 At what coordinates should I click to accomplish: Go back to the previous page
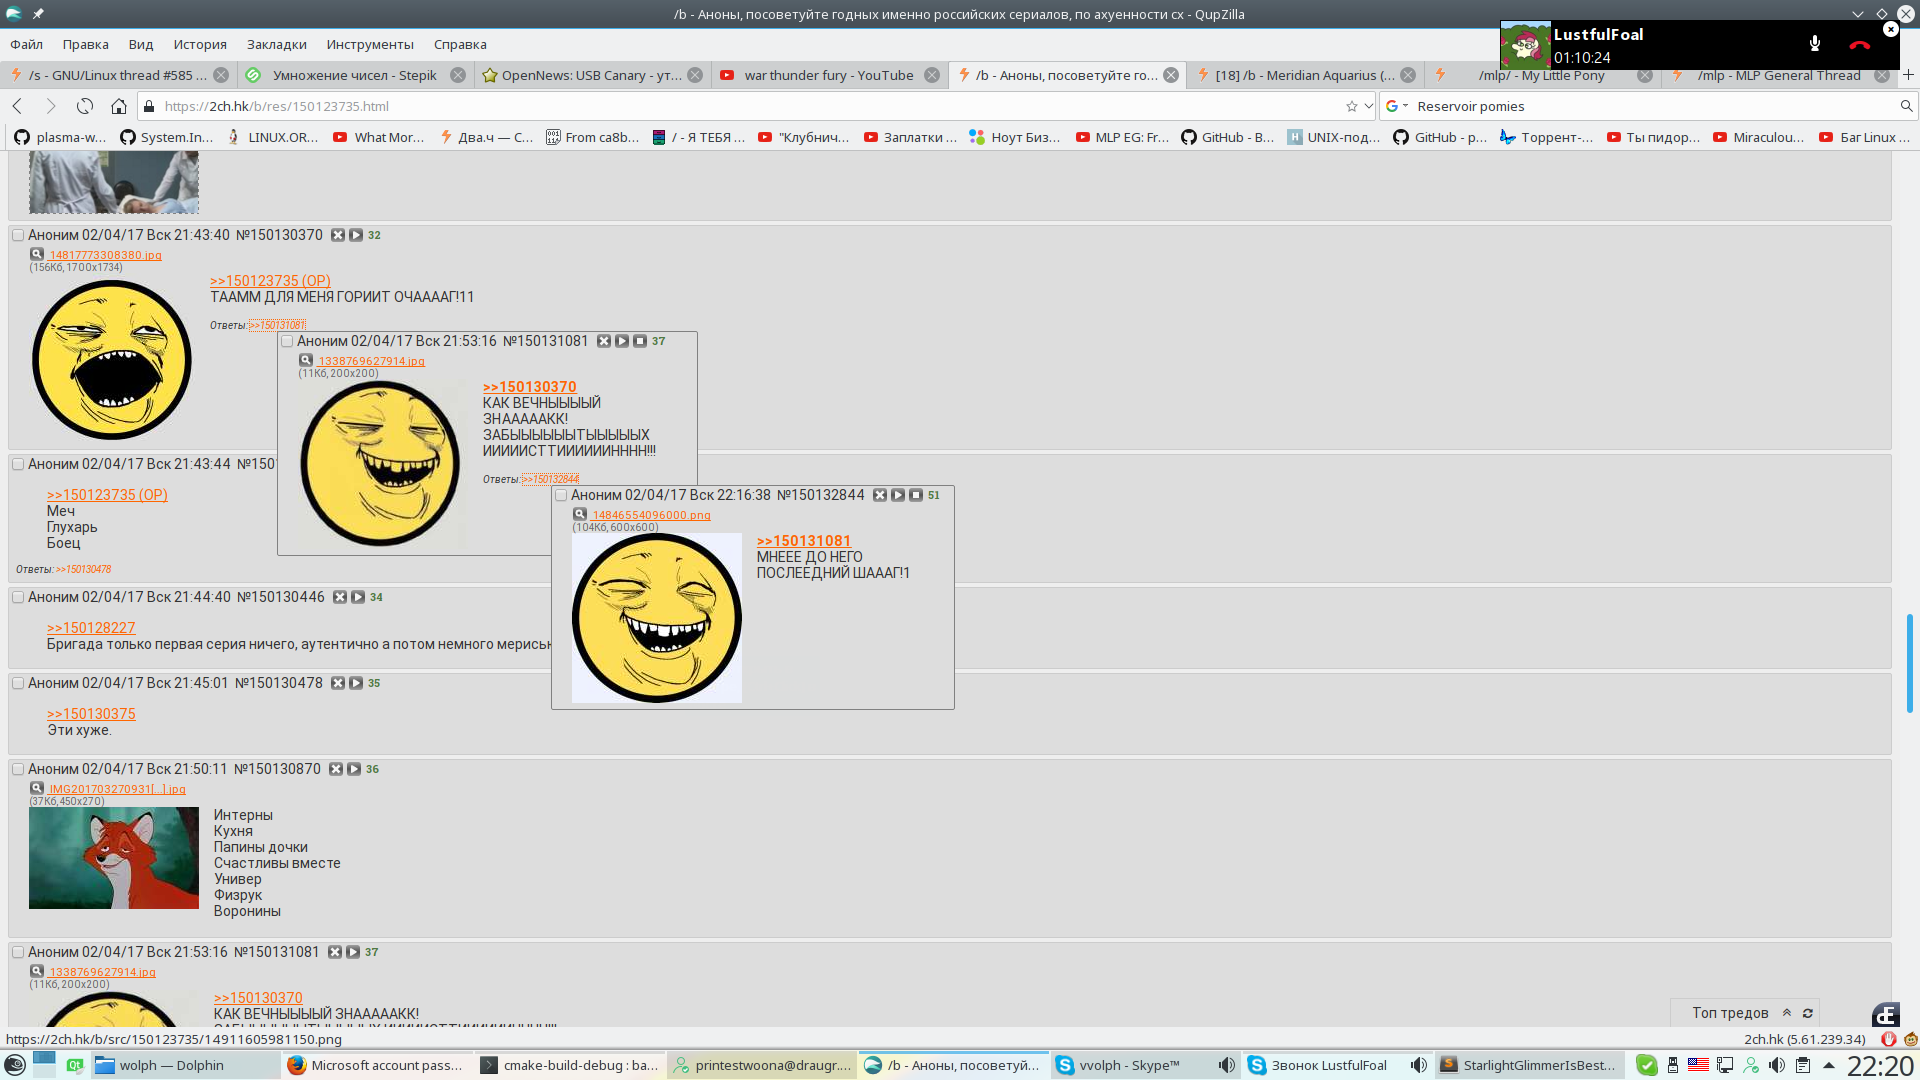pyautogui.click(x=18, y=106)
